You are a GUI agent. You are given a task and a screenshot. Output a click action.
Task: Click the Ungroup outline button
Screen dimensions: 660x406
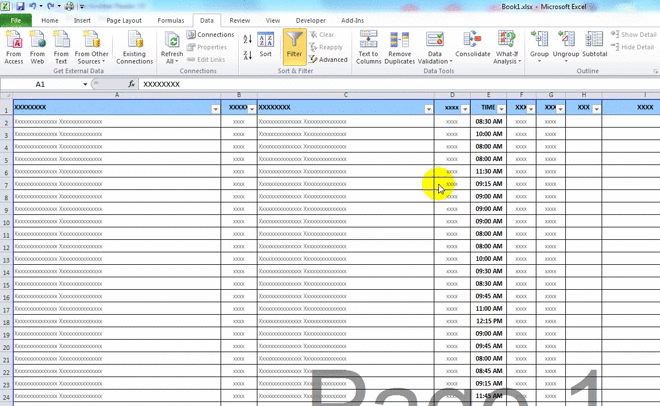point(566,46)
